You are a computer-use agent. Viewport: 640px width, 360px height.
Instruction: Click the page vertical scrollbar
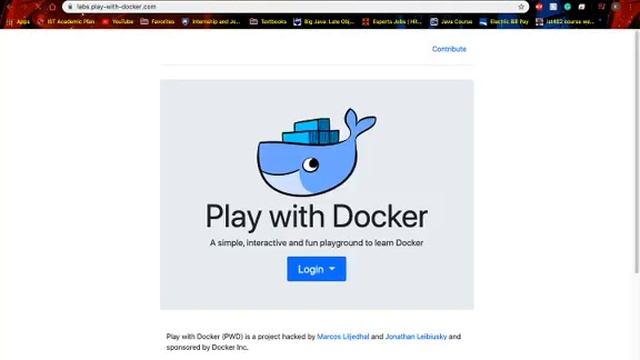[636, 151]
